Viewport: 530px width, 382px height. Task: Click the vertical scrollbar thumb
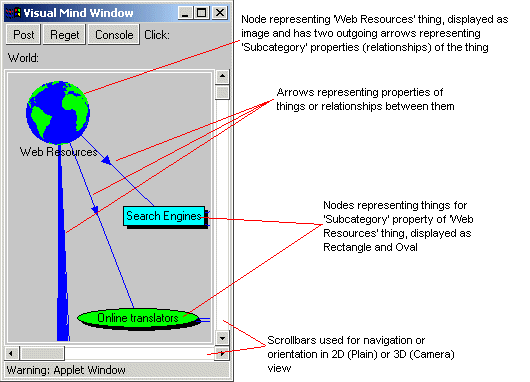[222, 92]
